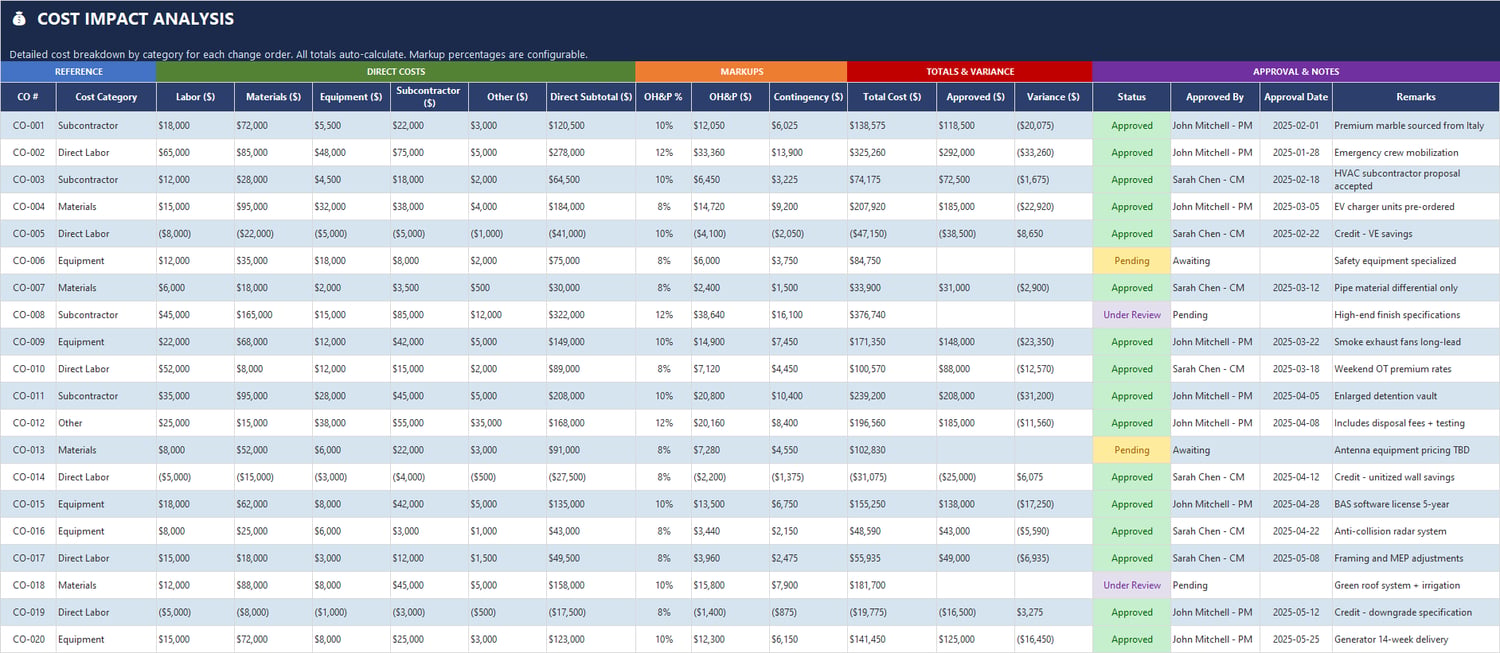Click 'Generator 14-week delivery' remark
Viewport: 1500px width, 653px height.
1416,639
